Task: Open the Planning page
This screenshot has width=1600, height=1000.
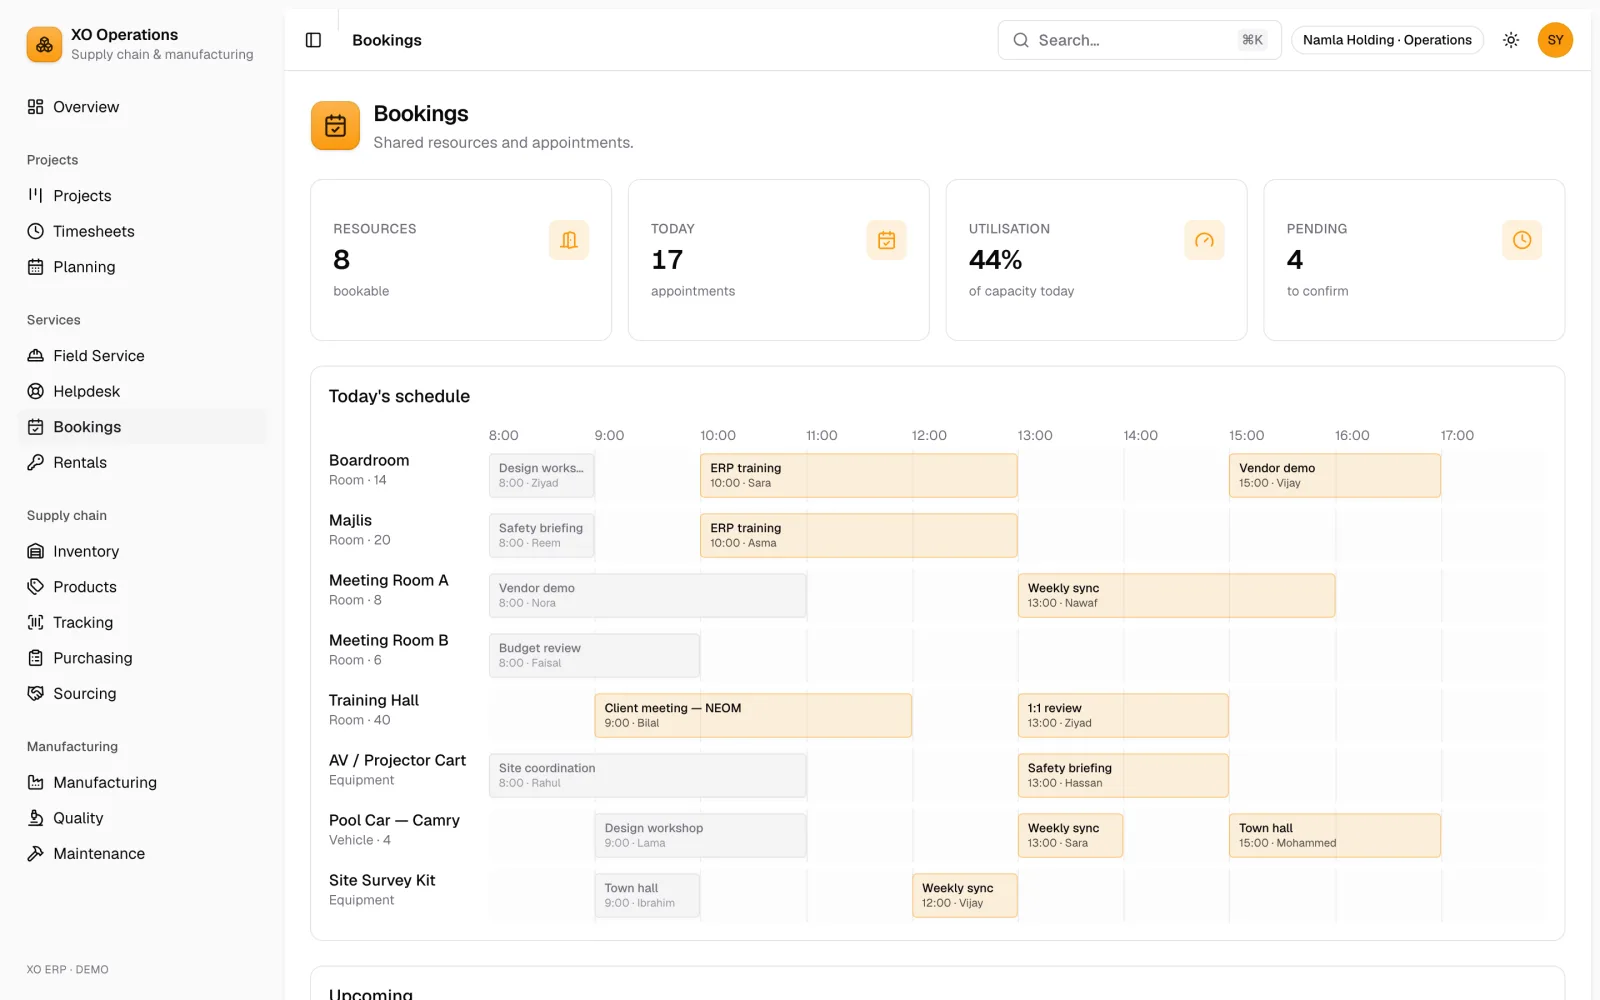Action: coord(142,267)
